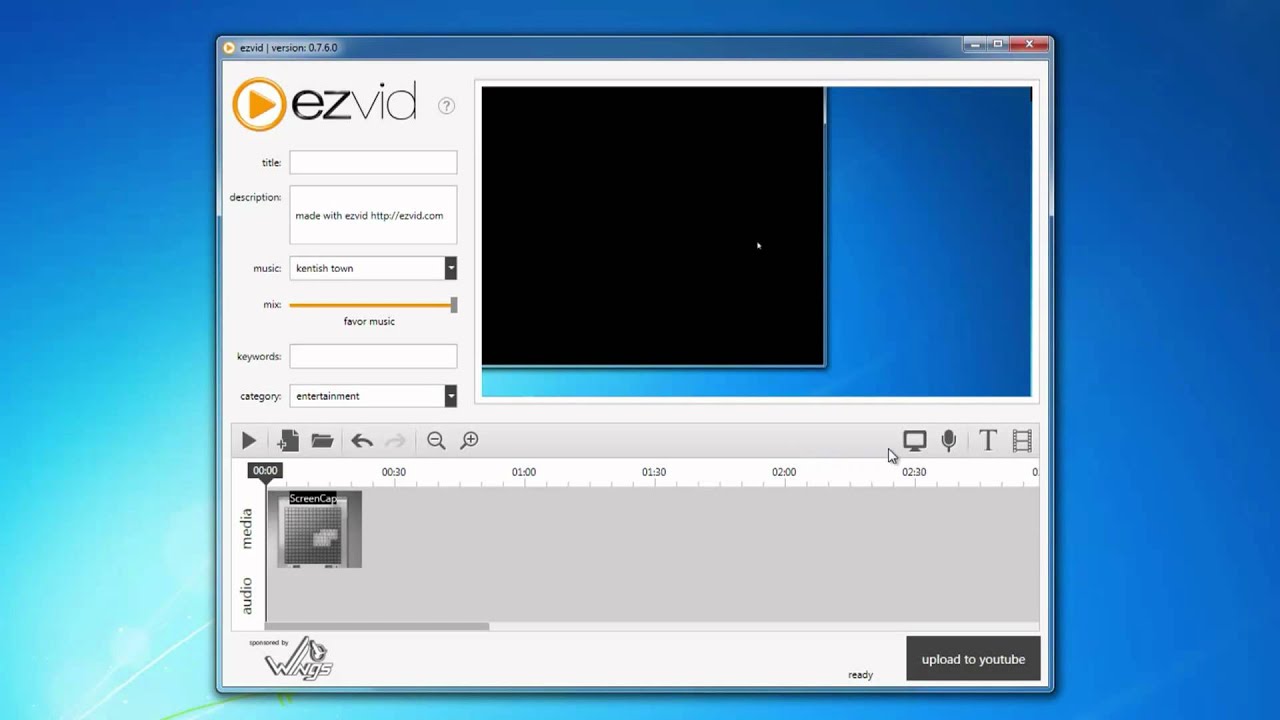Zoom out the timeline
Screen dimensions: 1280x720
pos(436,441)
